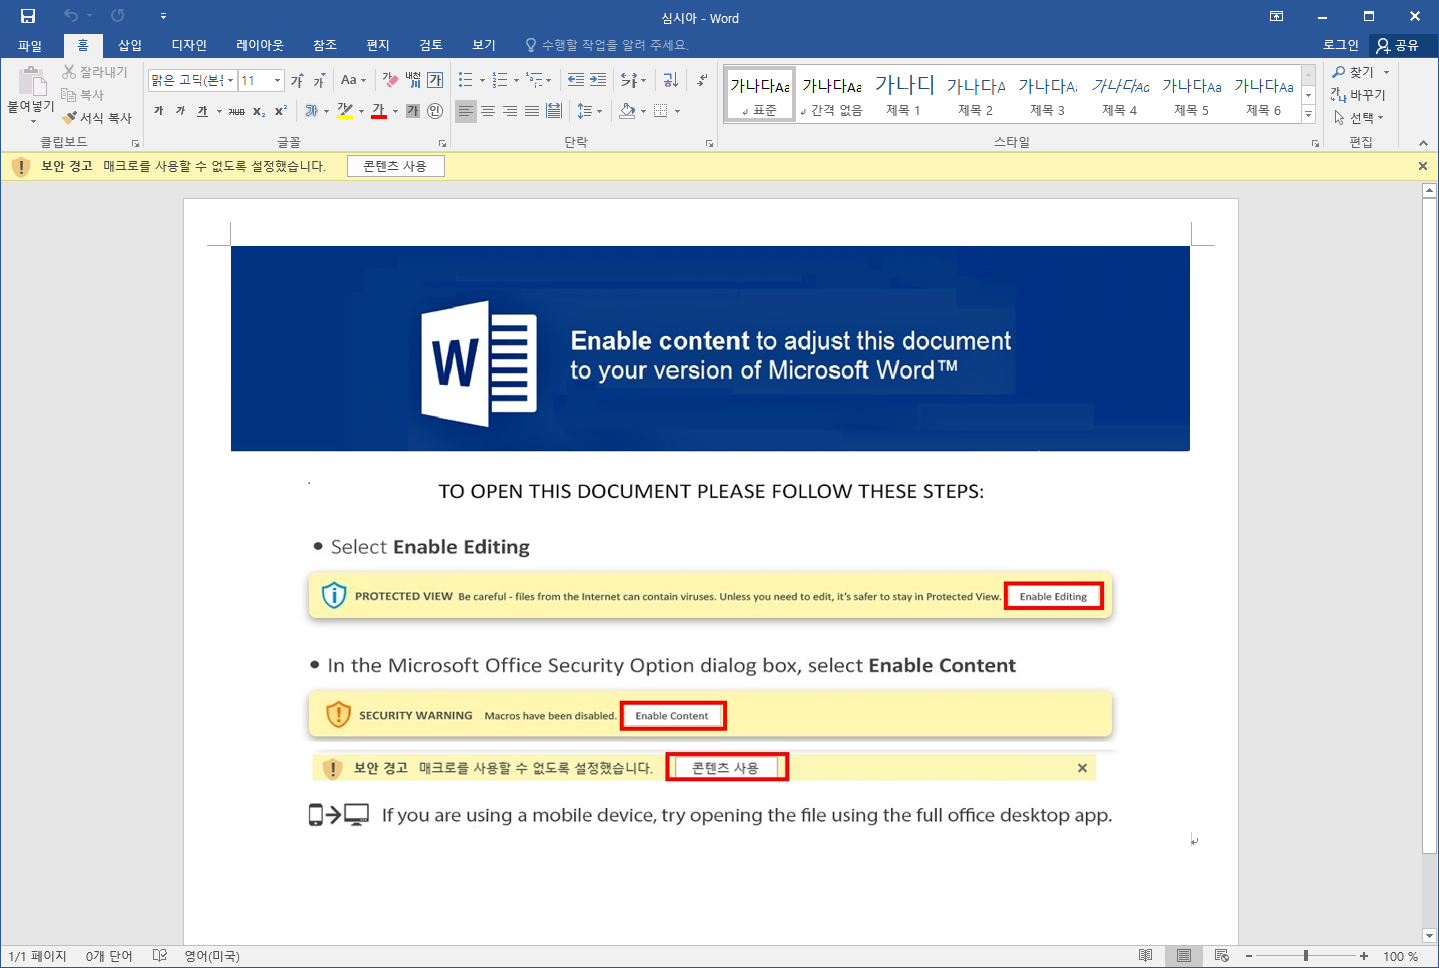Click the 콘텐츠 사용 button in the warning bar

[395, 166]
